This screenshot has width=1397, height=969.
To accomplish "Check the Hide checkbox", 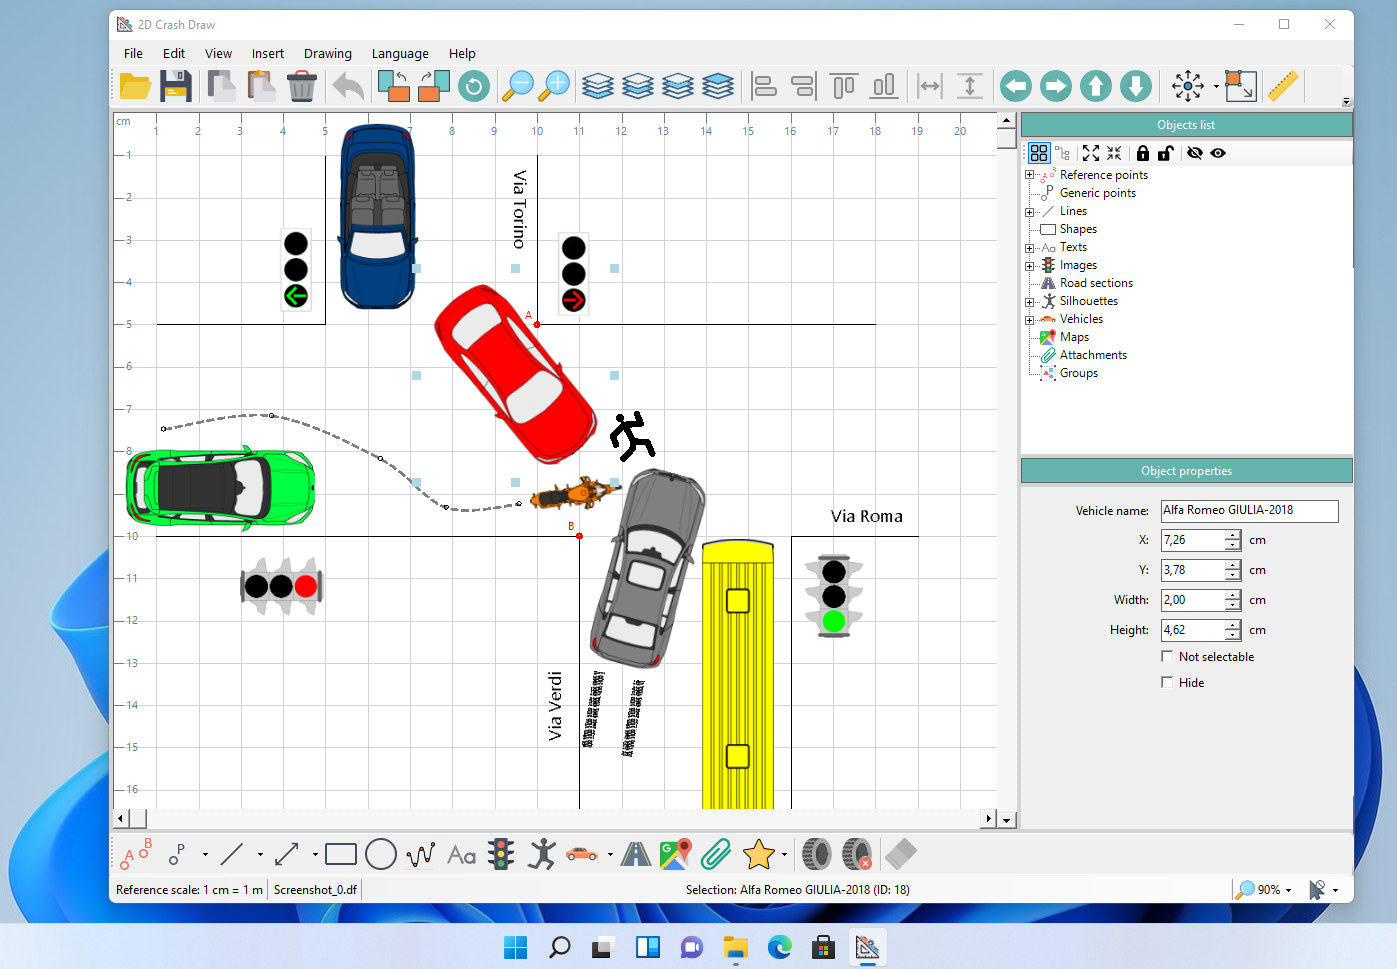I will click(x=1167, y=682).
